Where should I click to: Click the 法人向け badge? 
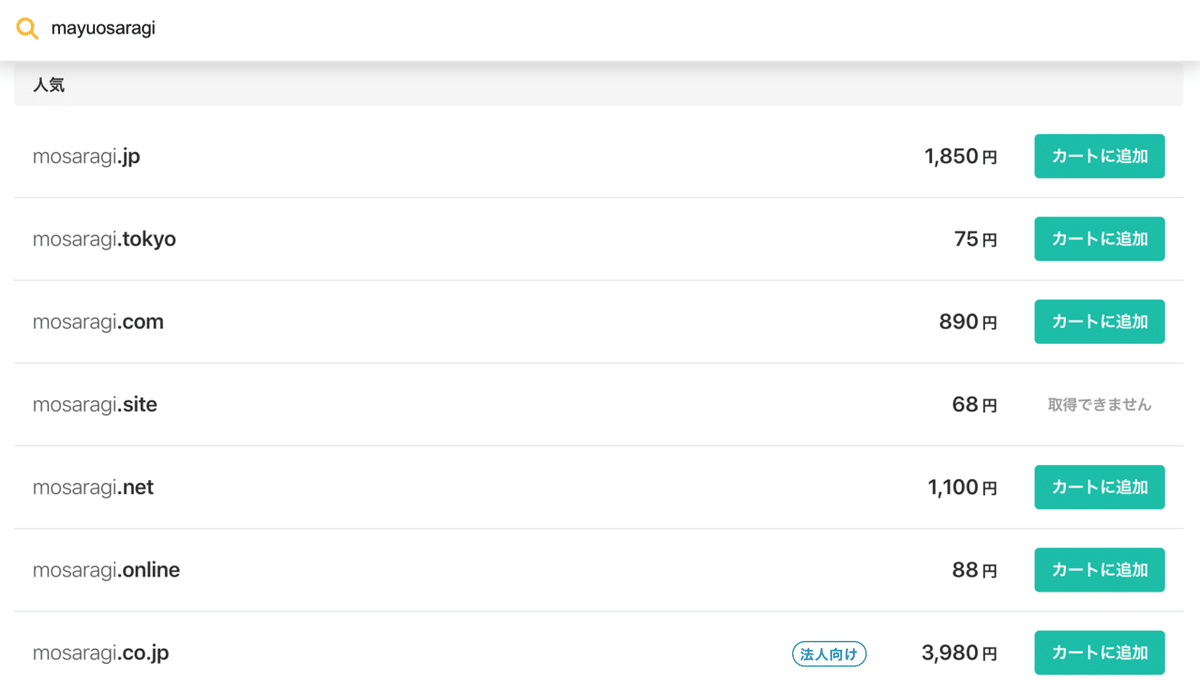(829, 654)
